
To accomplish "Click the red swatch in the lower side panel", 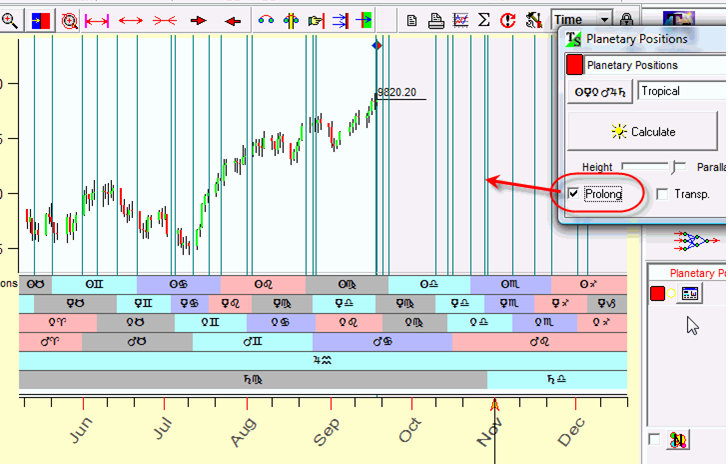I will point(657,294).
